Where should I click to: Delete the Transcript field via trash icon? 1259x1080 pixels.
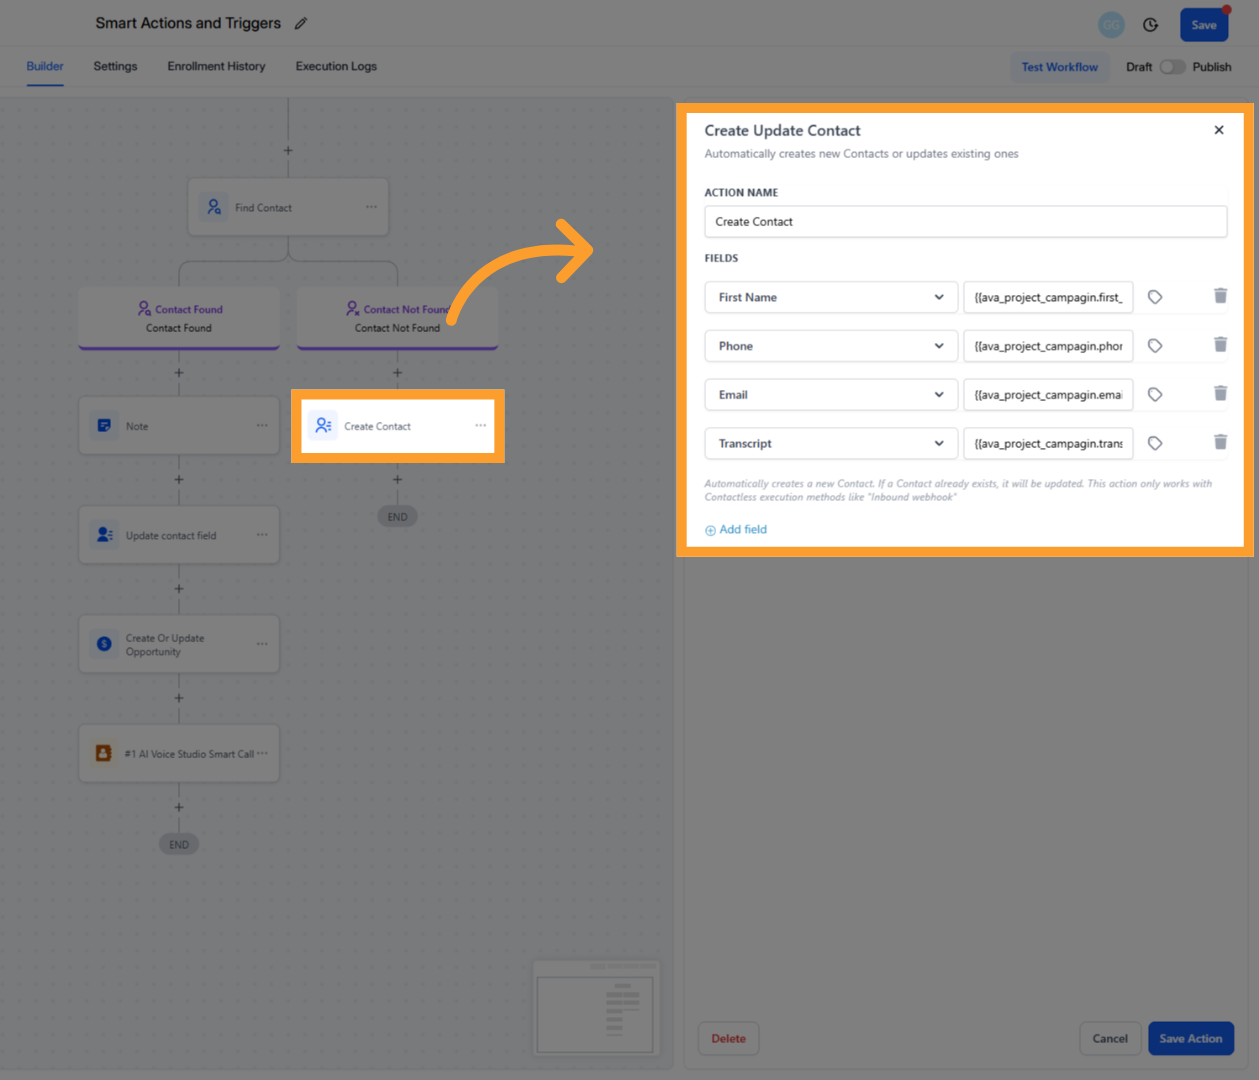coord(1220,442)
